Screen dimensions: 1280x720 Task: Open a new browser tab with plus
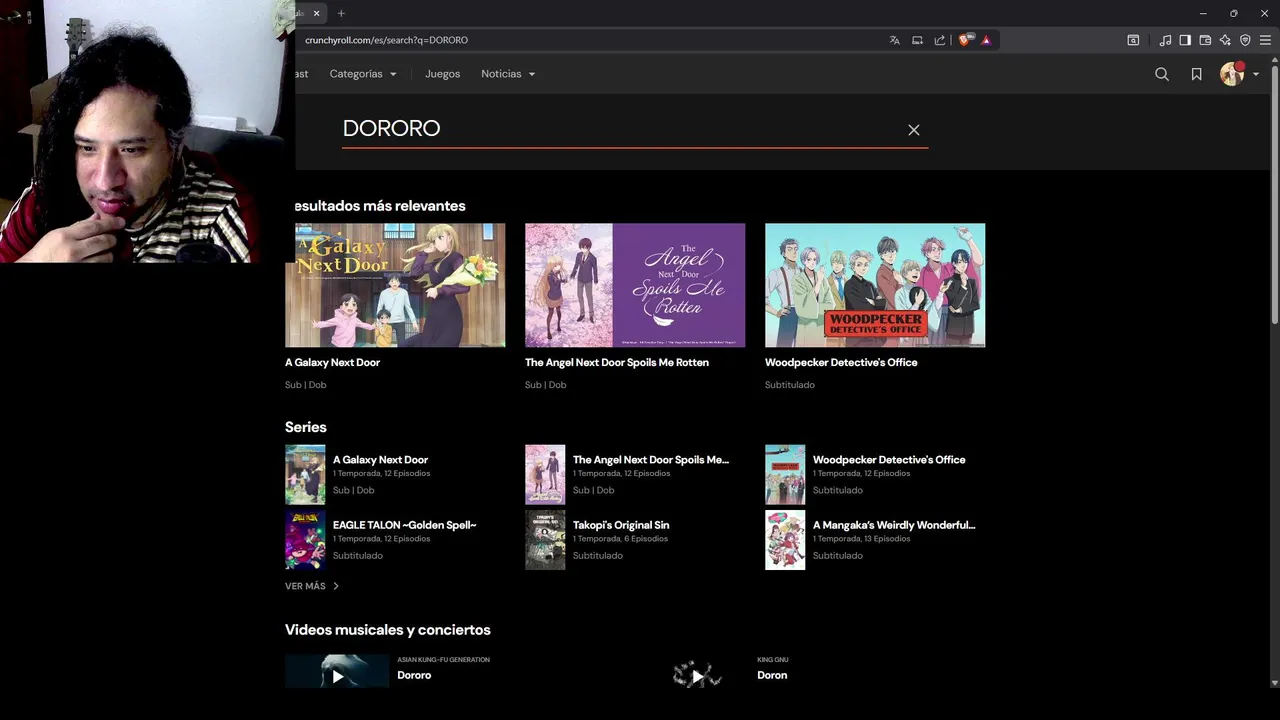tap(341, 13)
